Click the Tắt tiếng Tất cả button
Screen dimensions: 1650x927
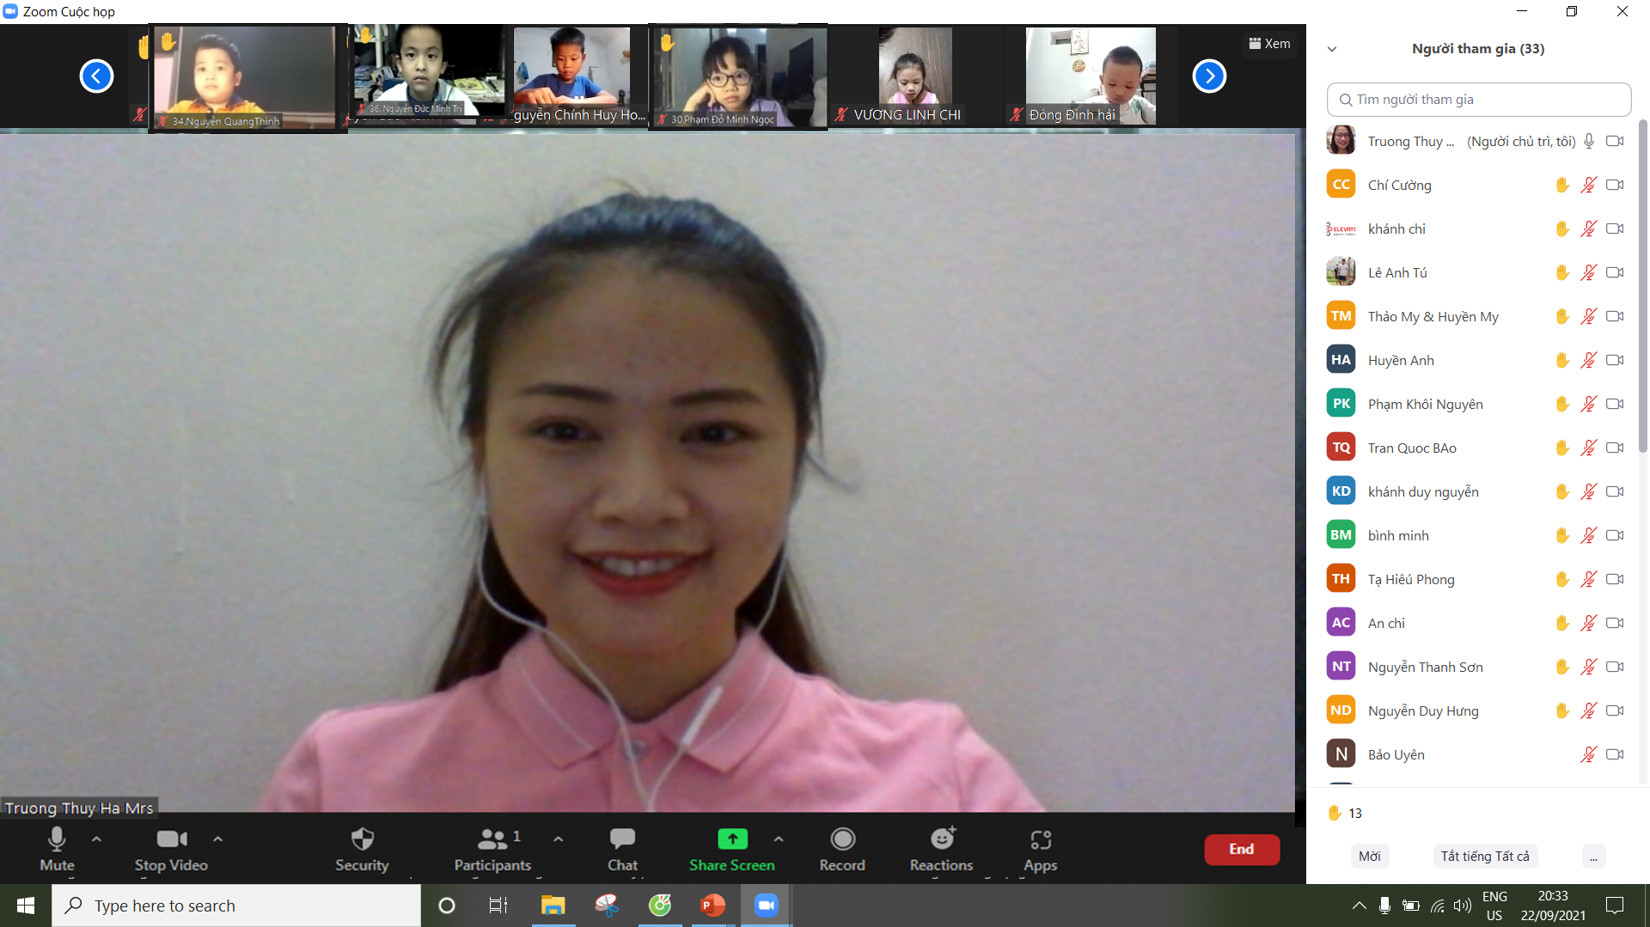tap(1484, 856)
